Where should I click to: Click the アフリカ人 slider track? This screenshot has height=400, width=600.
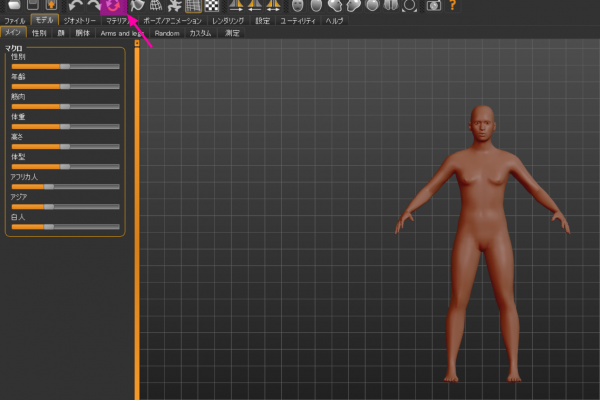click(65, 186)
